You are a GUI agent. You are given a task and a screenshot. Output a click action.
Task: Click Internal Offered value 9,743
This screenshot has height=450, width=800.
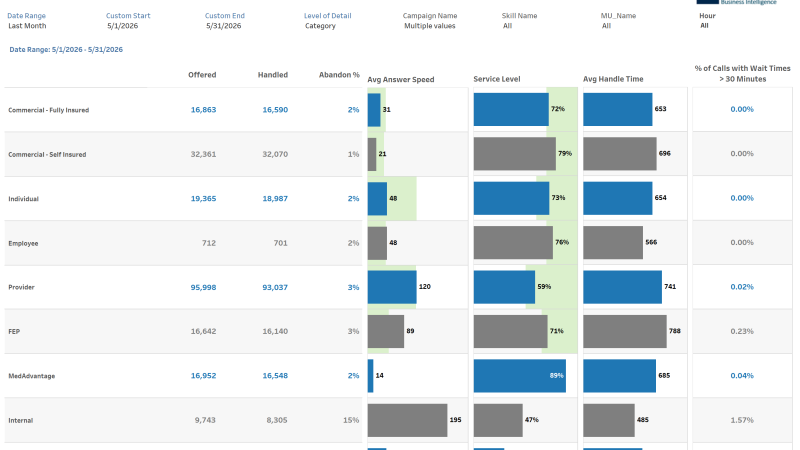click(205, 420)
